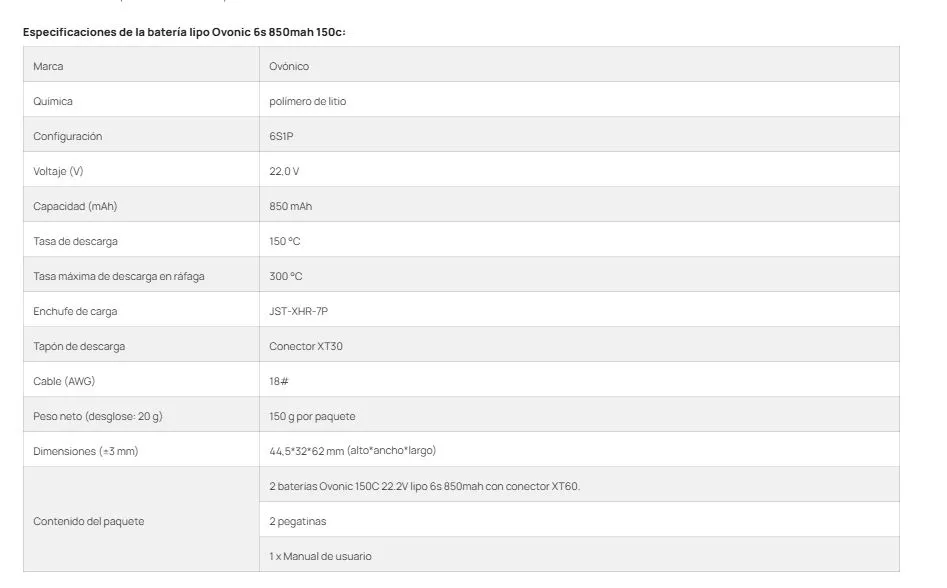Select the Marca label cell
The width and height of the screenshot is (947, 588).
click(141, 65)
